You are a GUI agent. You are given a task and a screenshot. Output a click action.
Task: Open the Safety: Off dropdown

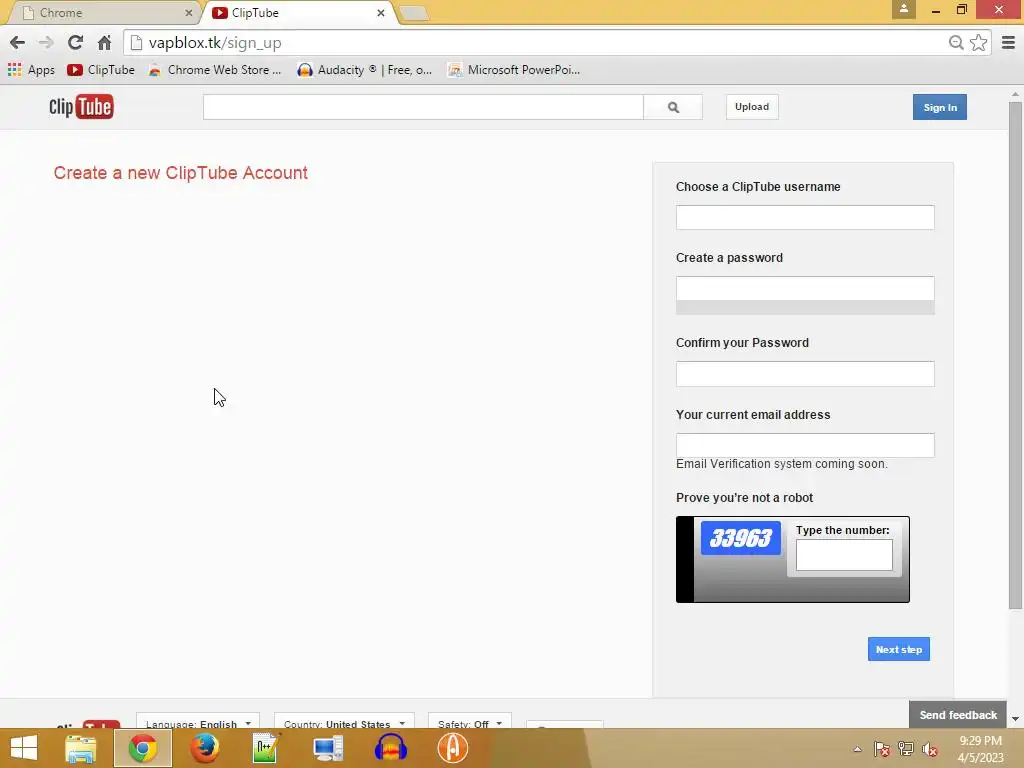point(470,723)
